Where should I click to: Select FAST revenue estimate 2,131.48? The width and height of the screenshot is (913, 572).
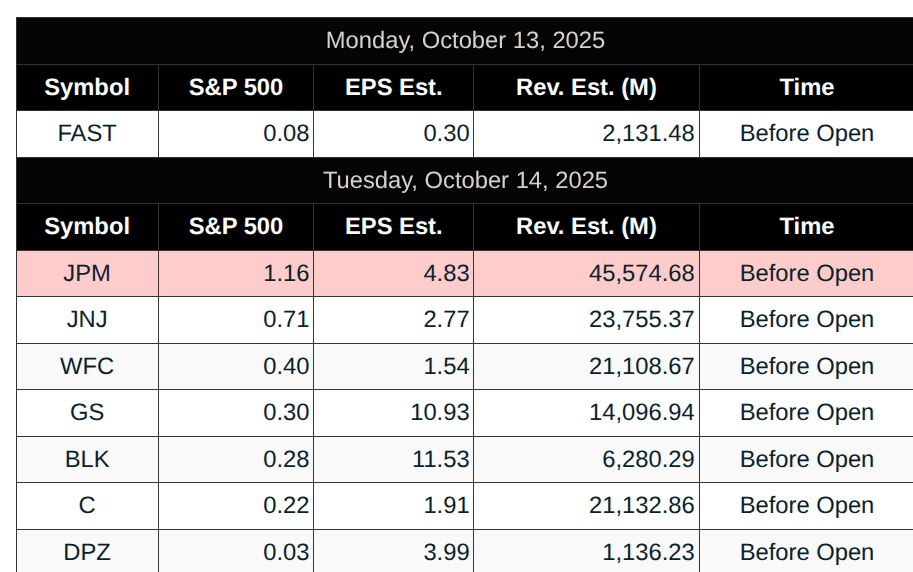click(648, 134)
